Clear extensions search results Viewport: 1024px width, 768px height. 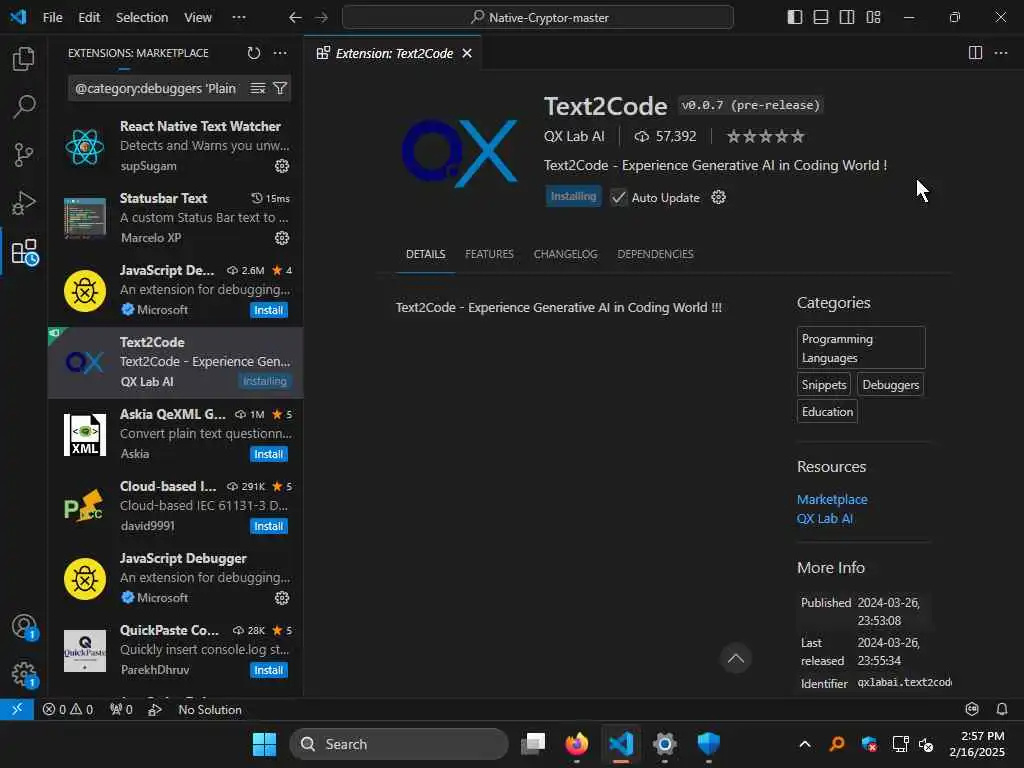click(258, 88)
